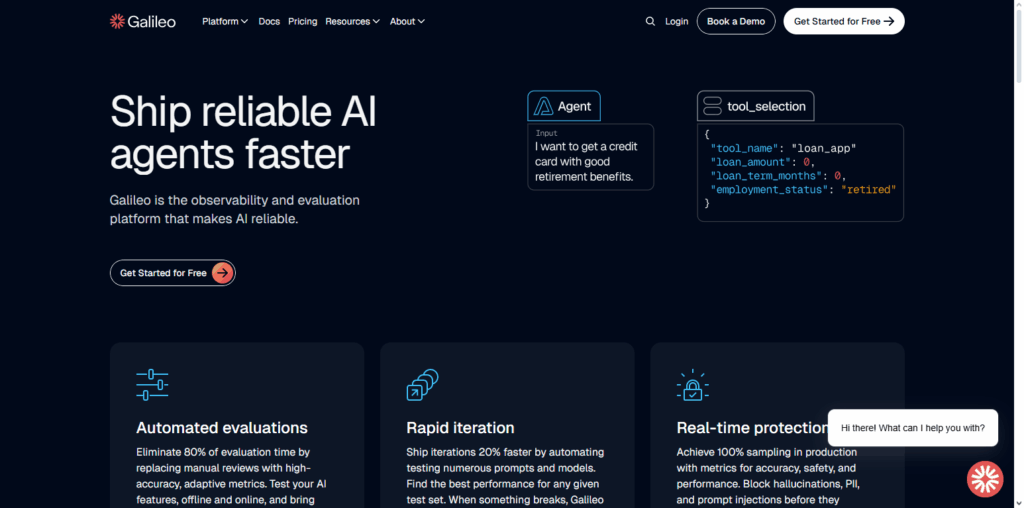
Task: Click the orange arrow circle in the hero button
Action: tap(222, 273)
